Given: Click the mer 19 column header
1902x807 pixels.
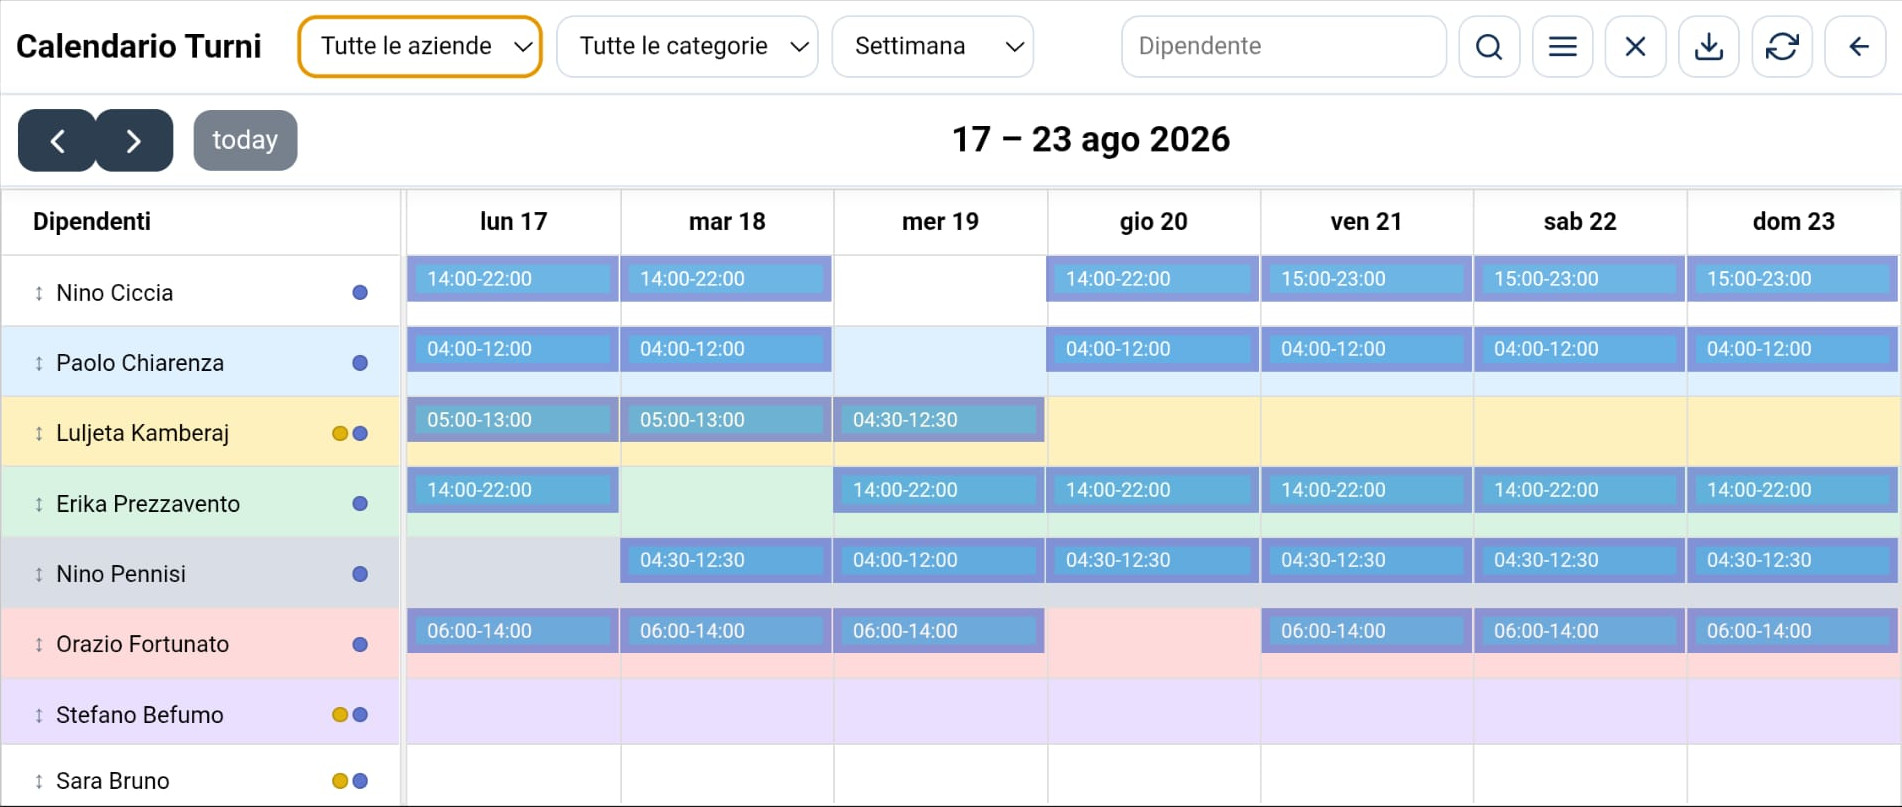Looking at the screenshot, I should (x=940, y=222).
